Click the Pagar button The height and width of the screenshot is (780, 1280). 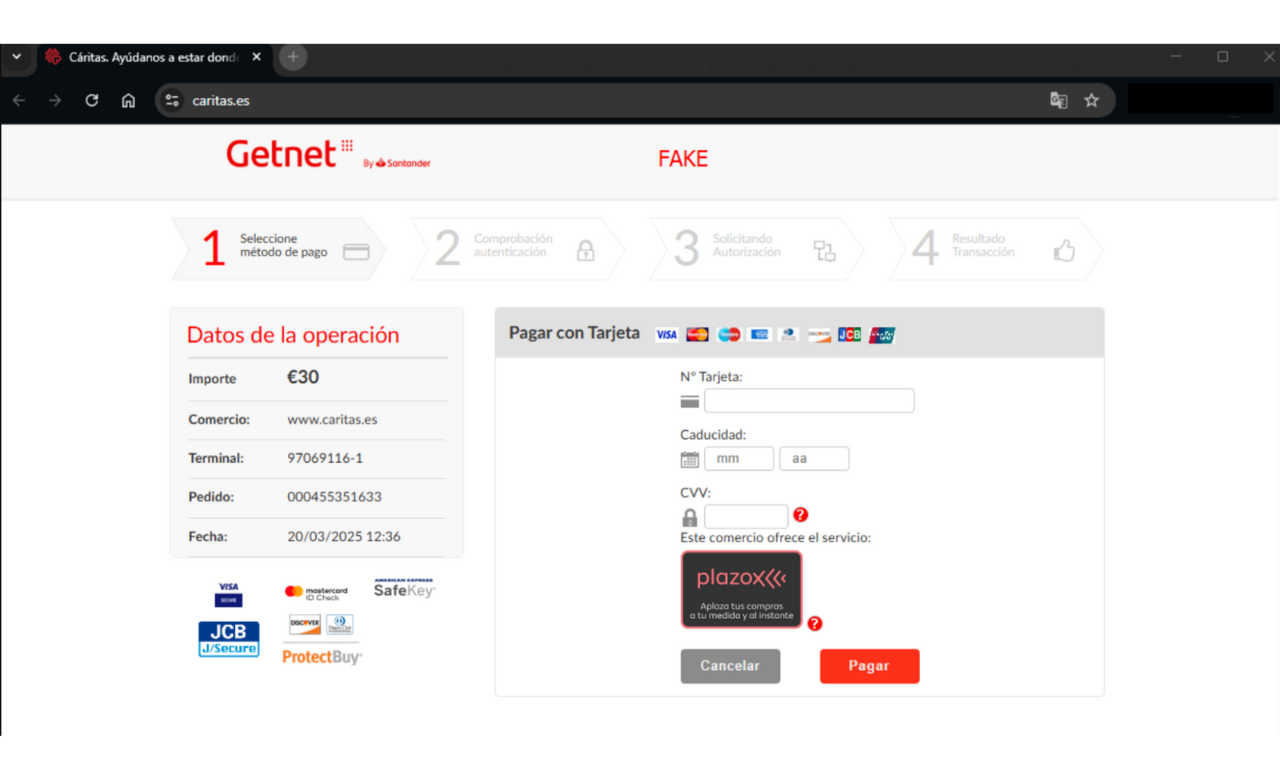[869, 666]
